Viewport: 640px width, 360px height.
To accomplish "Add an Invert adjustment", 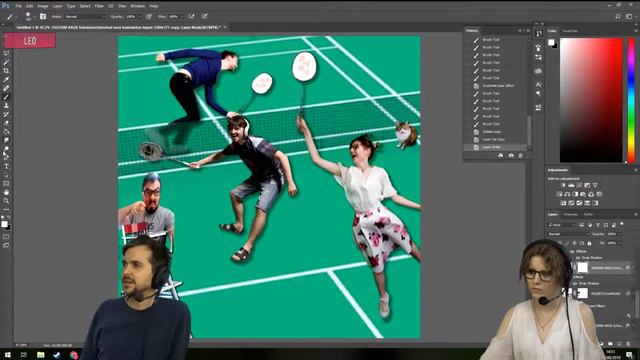I will 563,203.
